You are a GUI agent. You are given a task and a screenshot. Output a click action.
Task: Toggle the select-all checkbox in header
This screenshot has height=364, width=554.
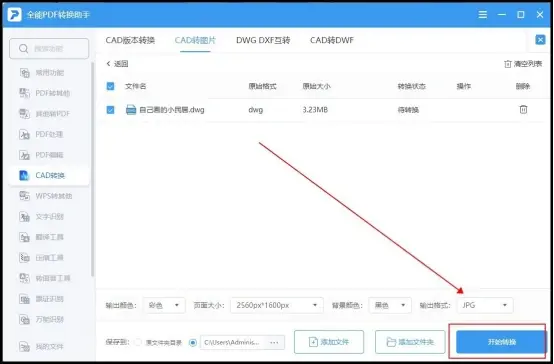click(x=110, y=86)
